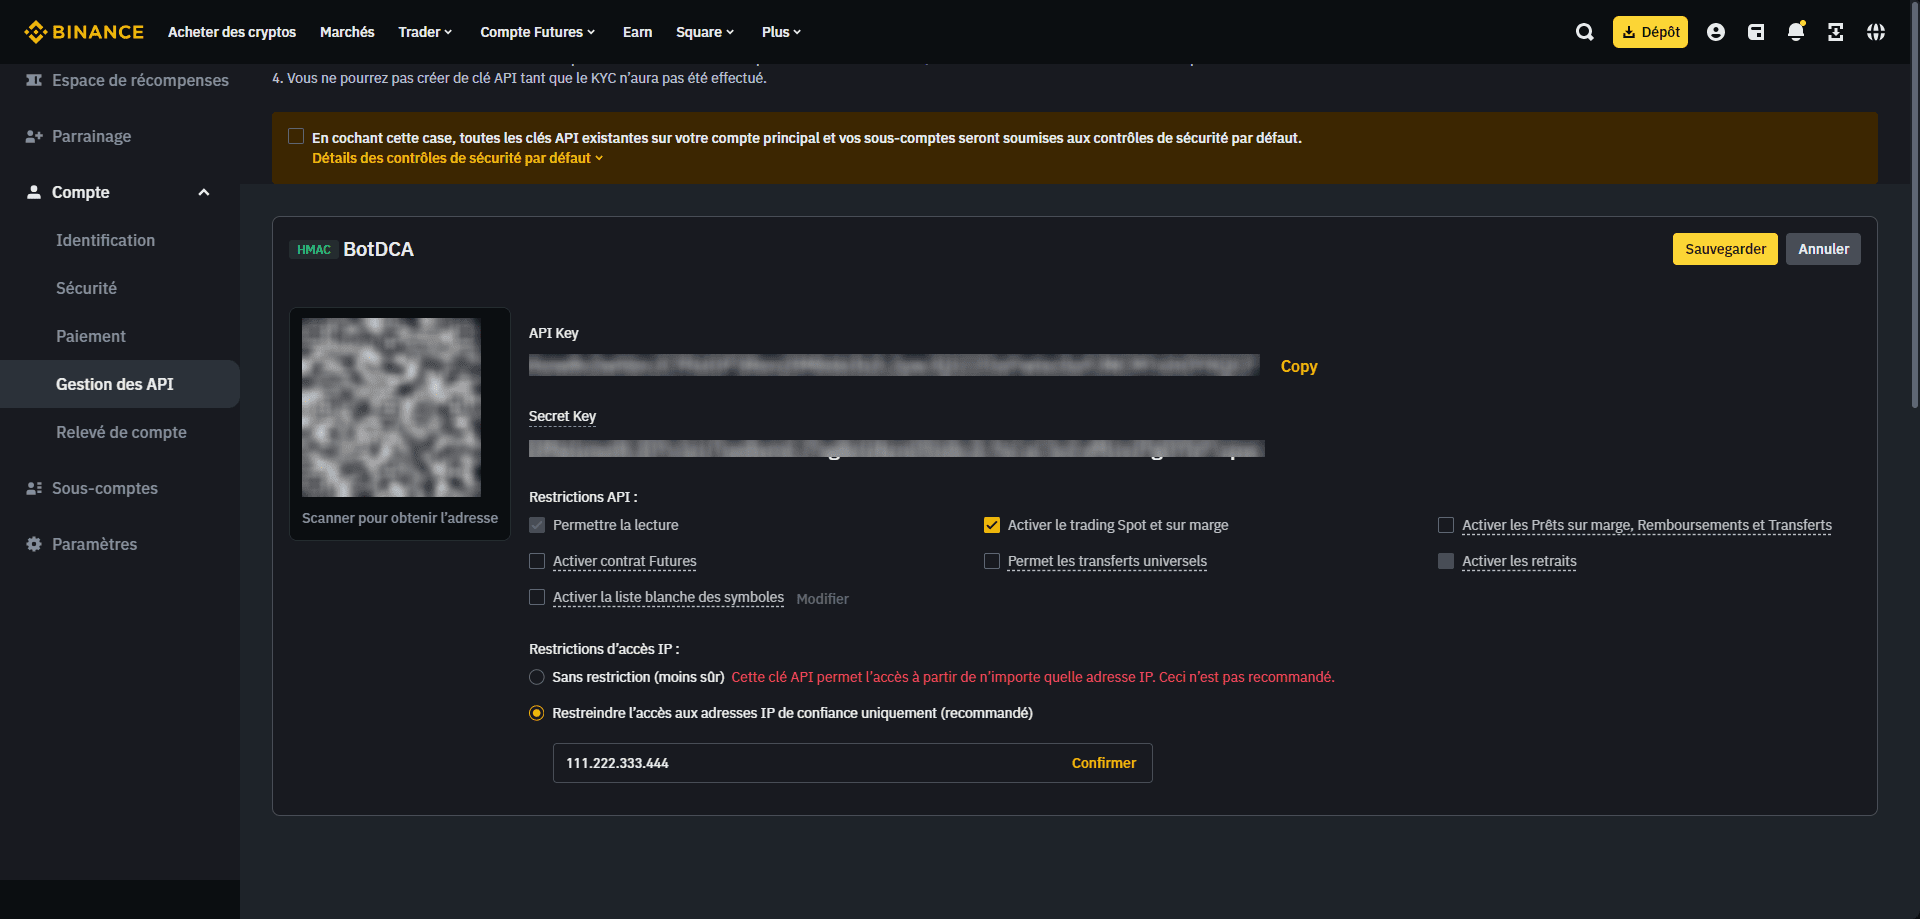Enable the Activer contrat Futures checkbox
This screenshot has height=919, width=1920.
[x=537, y=561]
